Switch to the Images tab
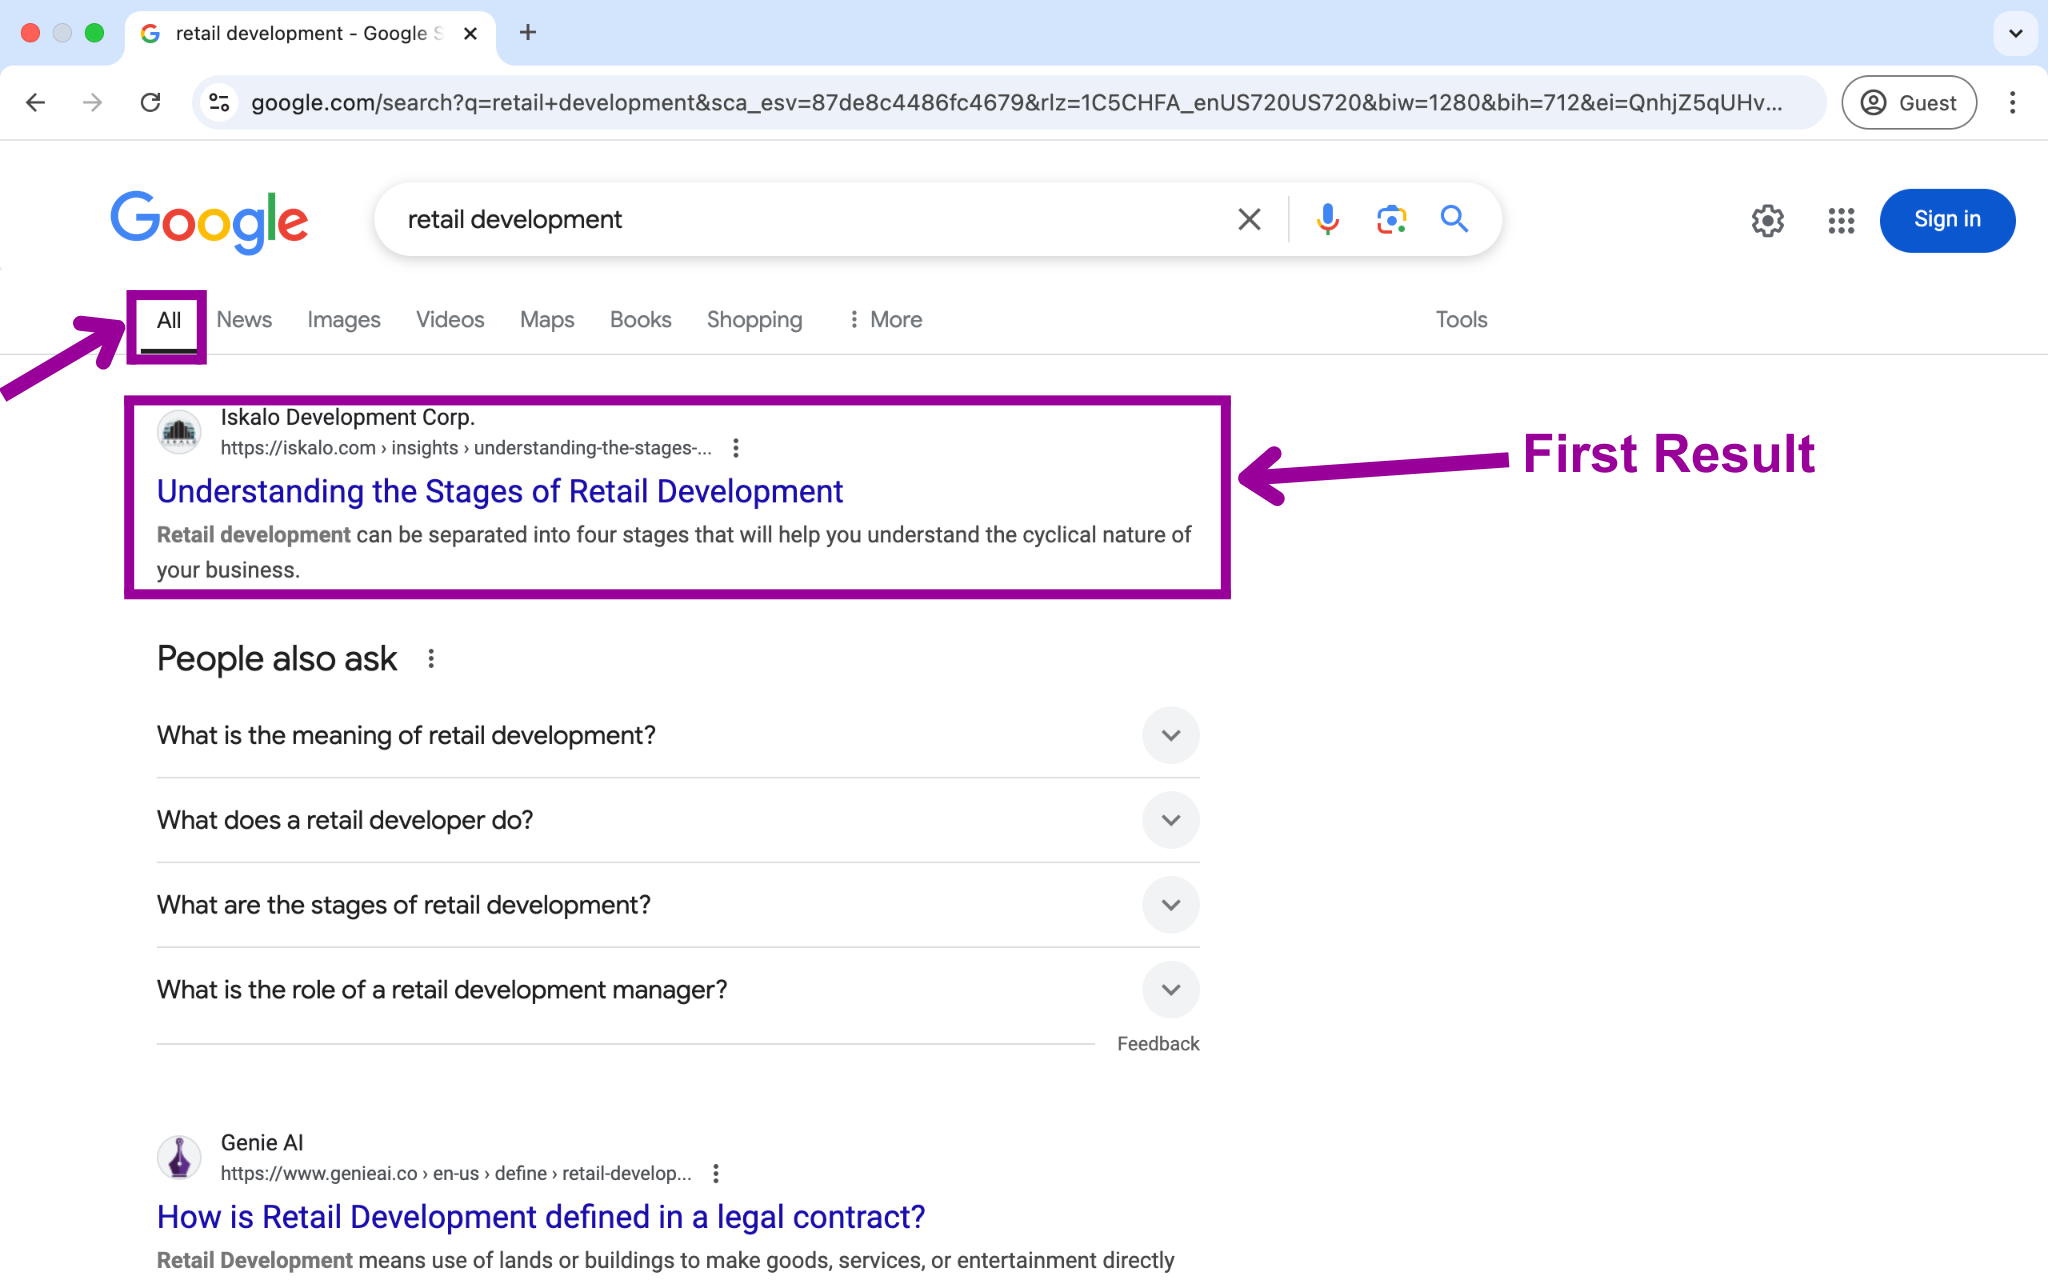2048x1280 pixels. tap(344, 320)
